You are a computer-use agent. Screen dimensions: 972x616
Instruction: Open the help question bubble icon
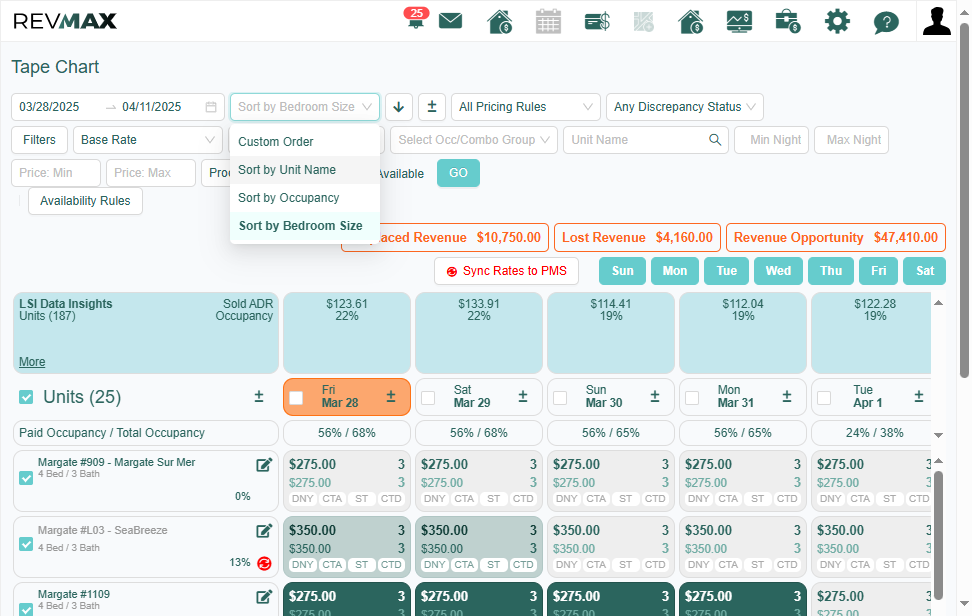click(886, 22)
